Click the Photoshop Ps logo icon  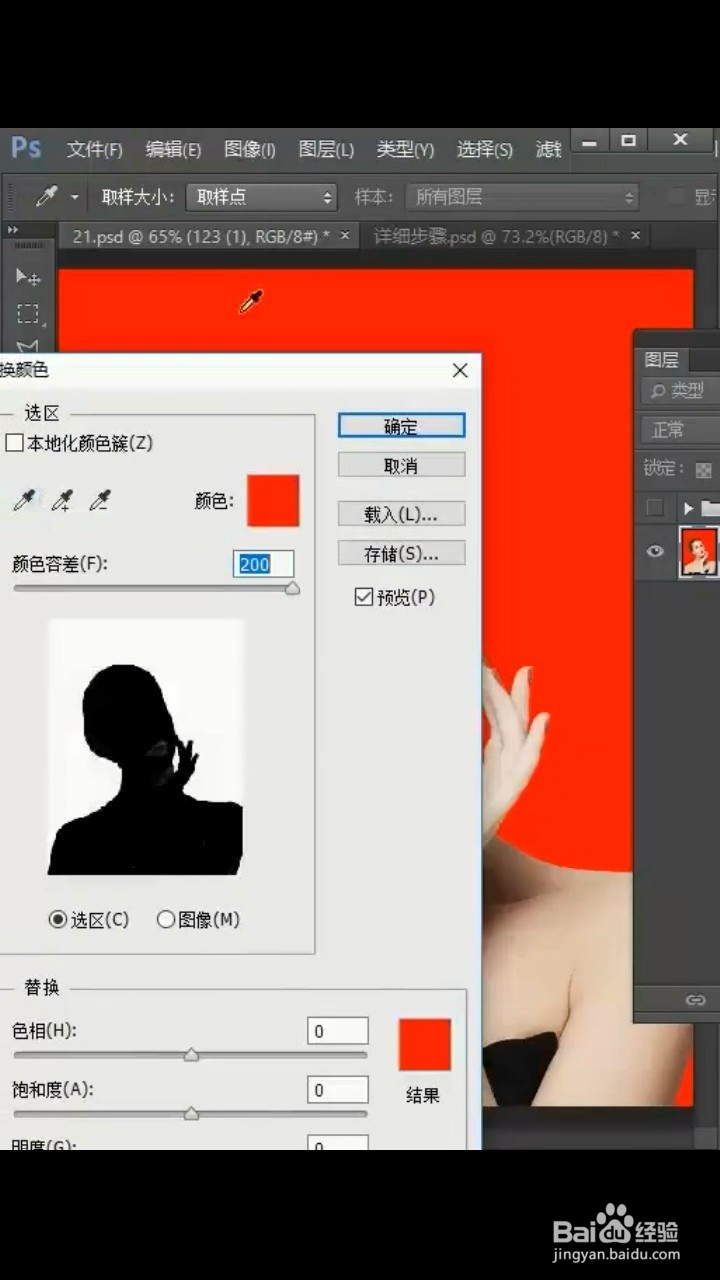[26, 149]
